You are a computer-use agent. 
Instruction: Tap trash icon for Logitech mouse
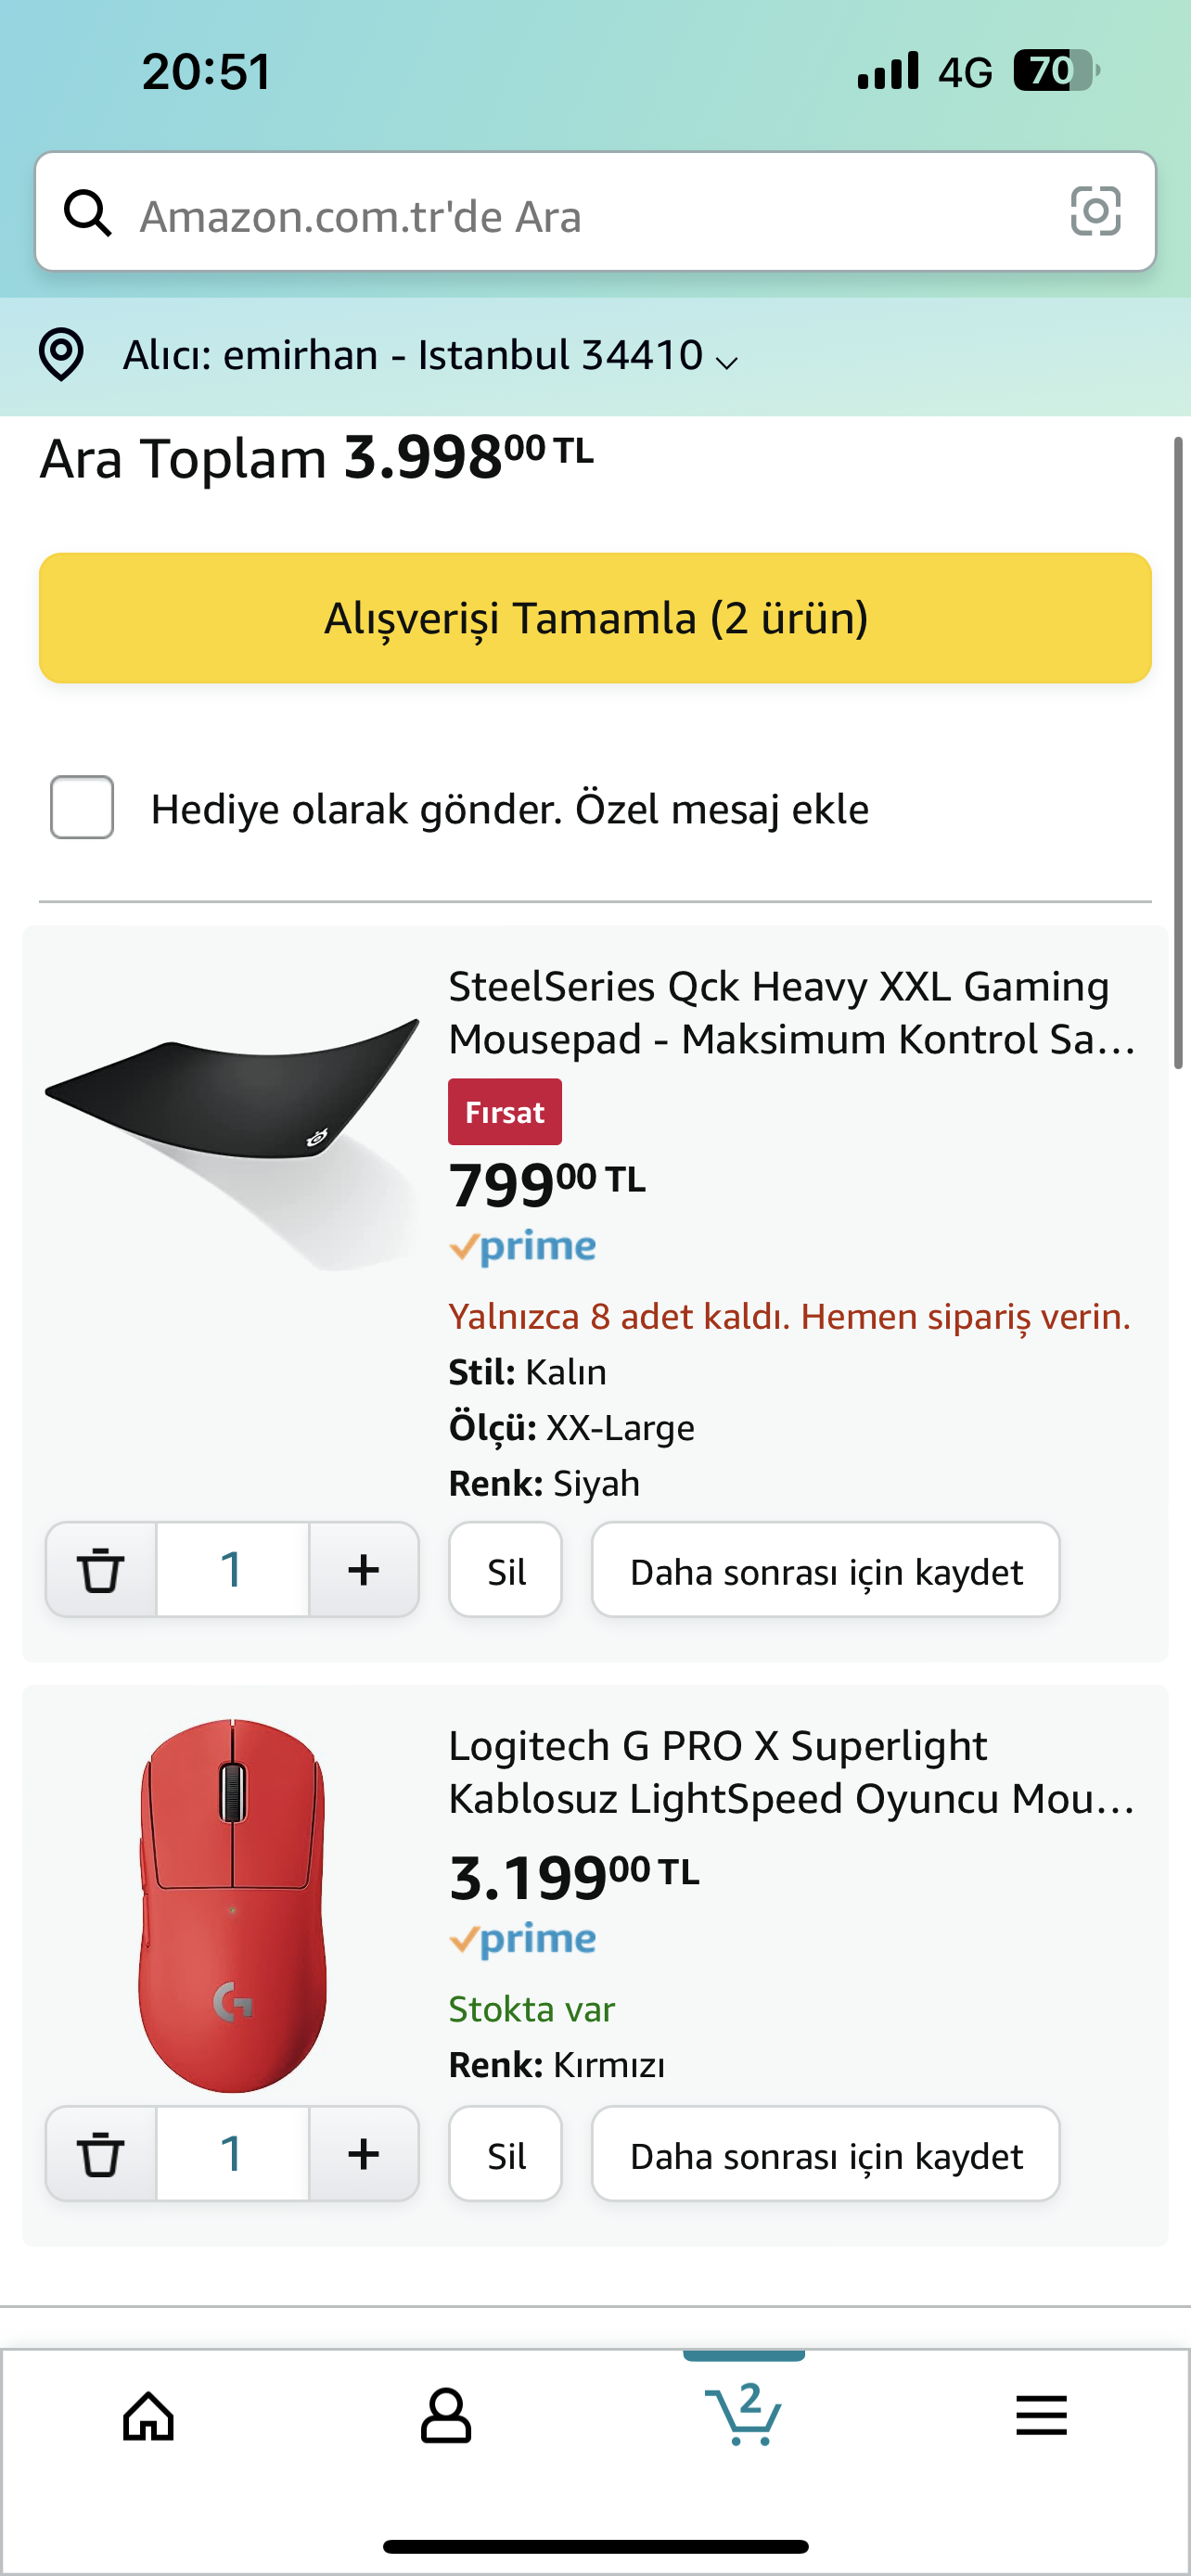click(101, 2153)
